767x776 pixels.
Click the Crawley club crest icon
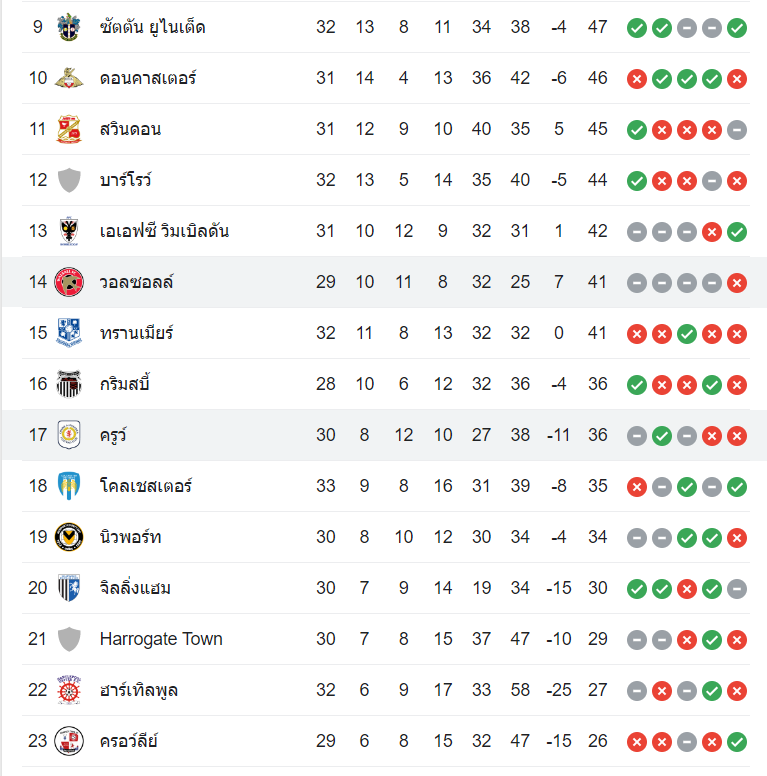pos(69,741)
